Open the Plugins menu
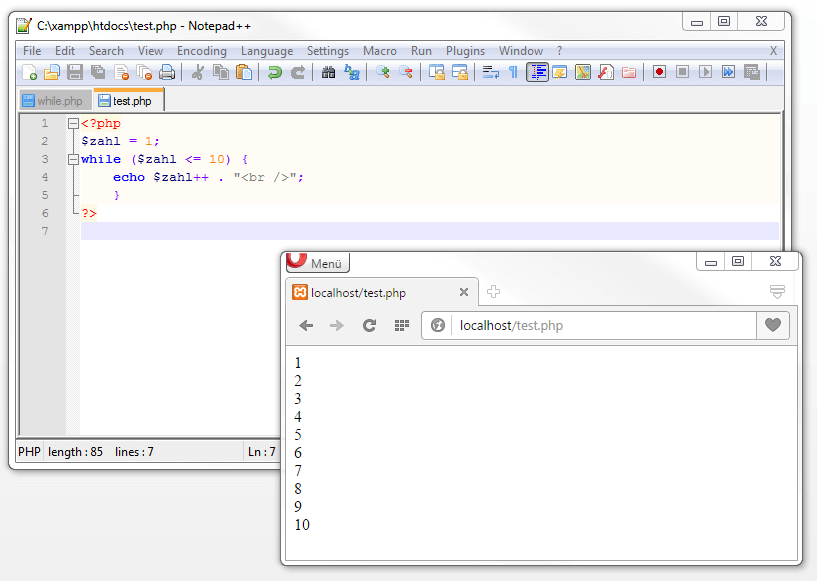This screenshot has width=817, height=581. (x=465, y=51)
